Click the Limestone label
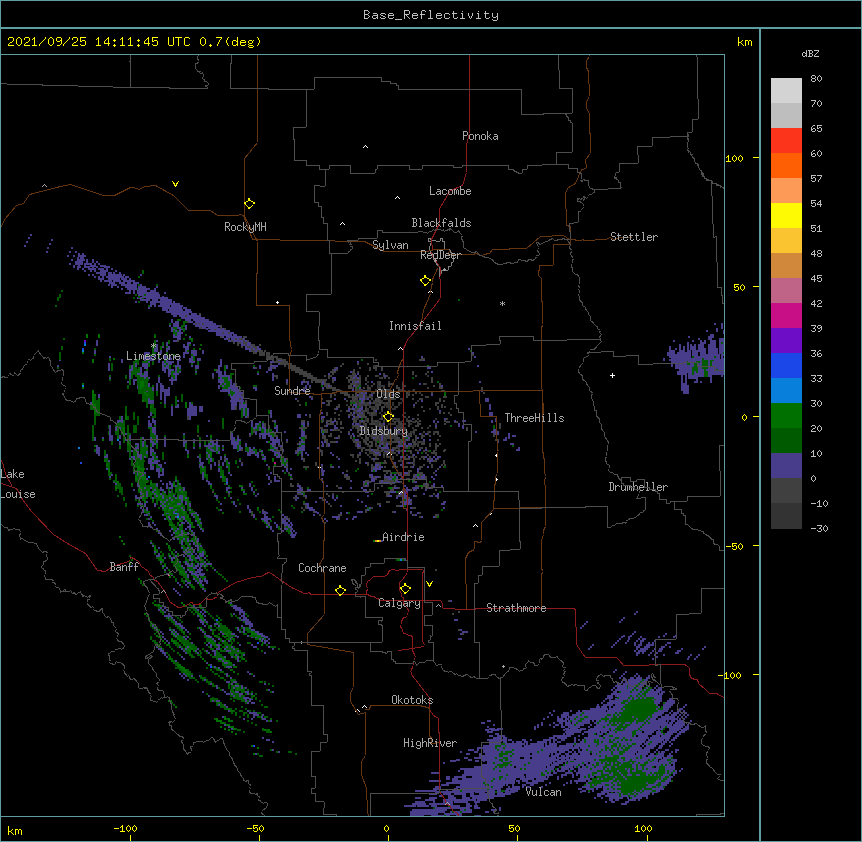This screenshot has width=862, height=842. (x=153, y=356)
